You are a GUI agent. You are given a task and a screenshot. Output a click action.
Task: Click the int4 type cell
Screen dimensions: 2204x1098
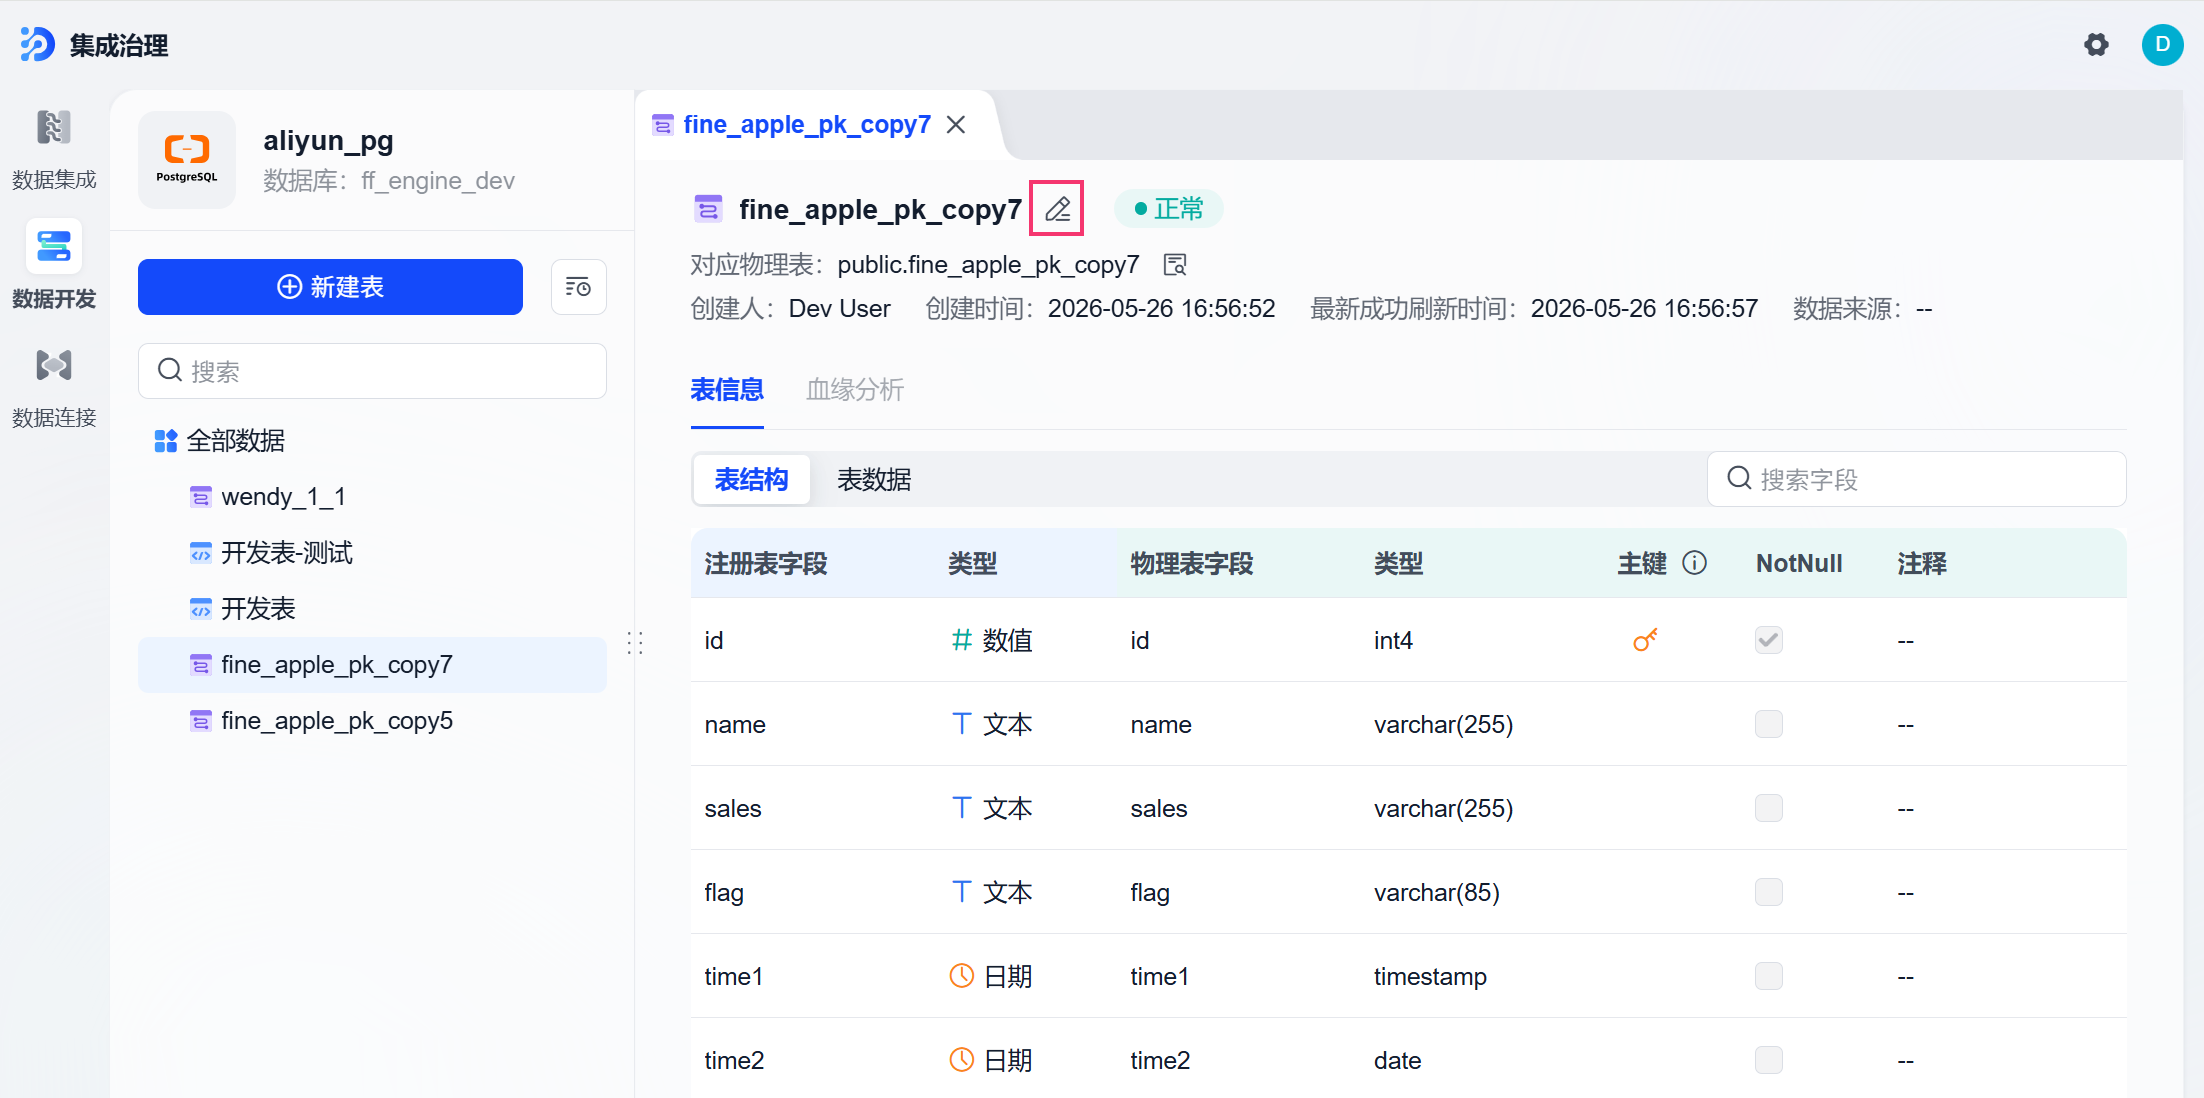(1393, 640)
